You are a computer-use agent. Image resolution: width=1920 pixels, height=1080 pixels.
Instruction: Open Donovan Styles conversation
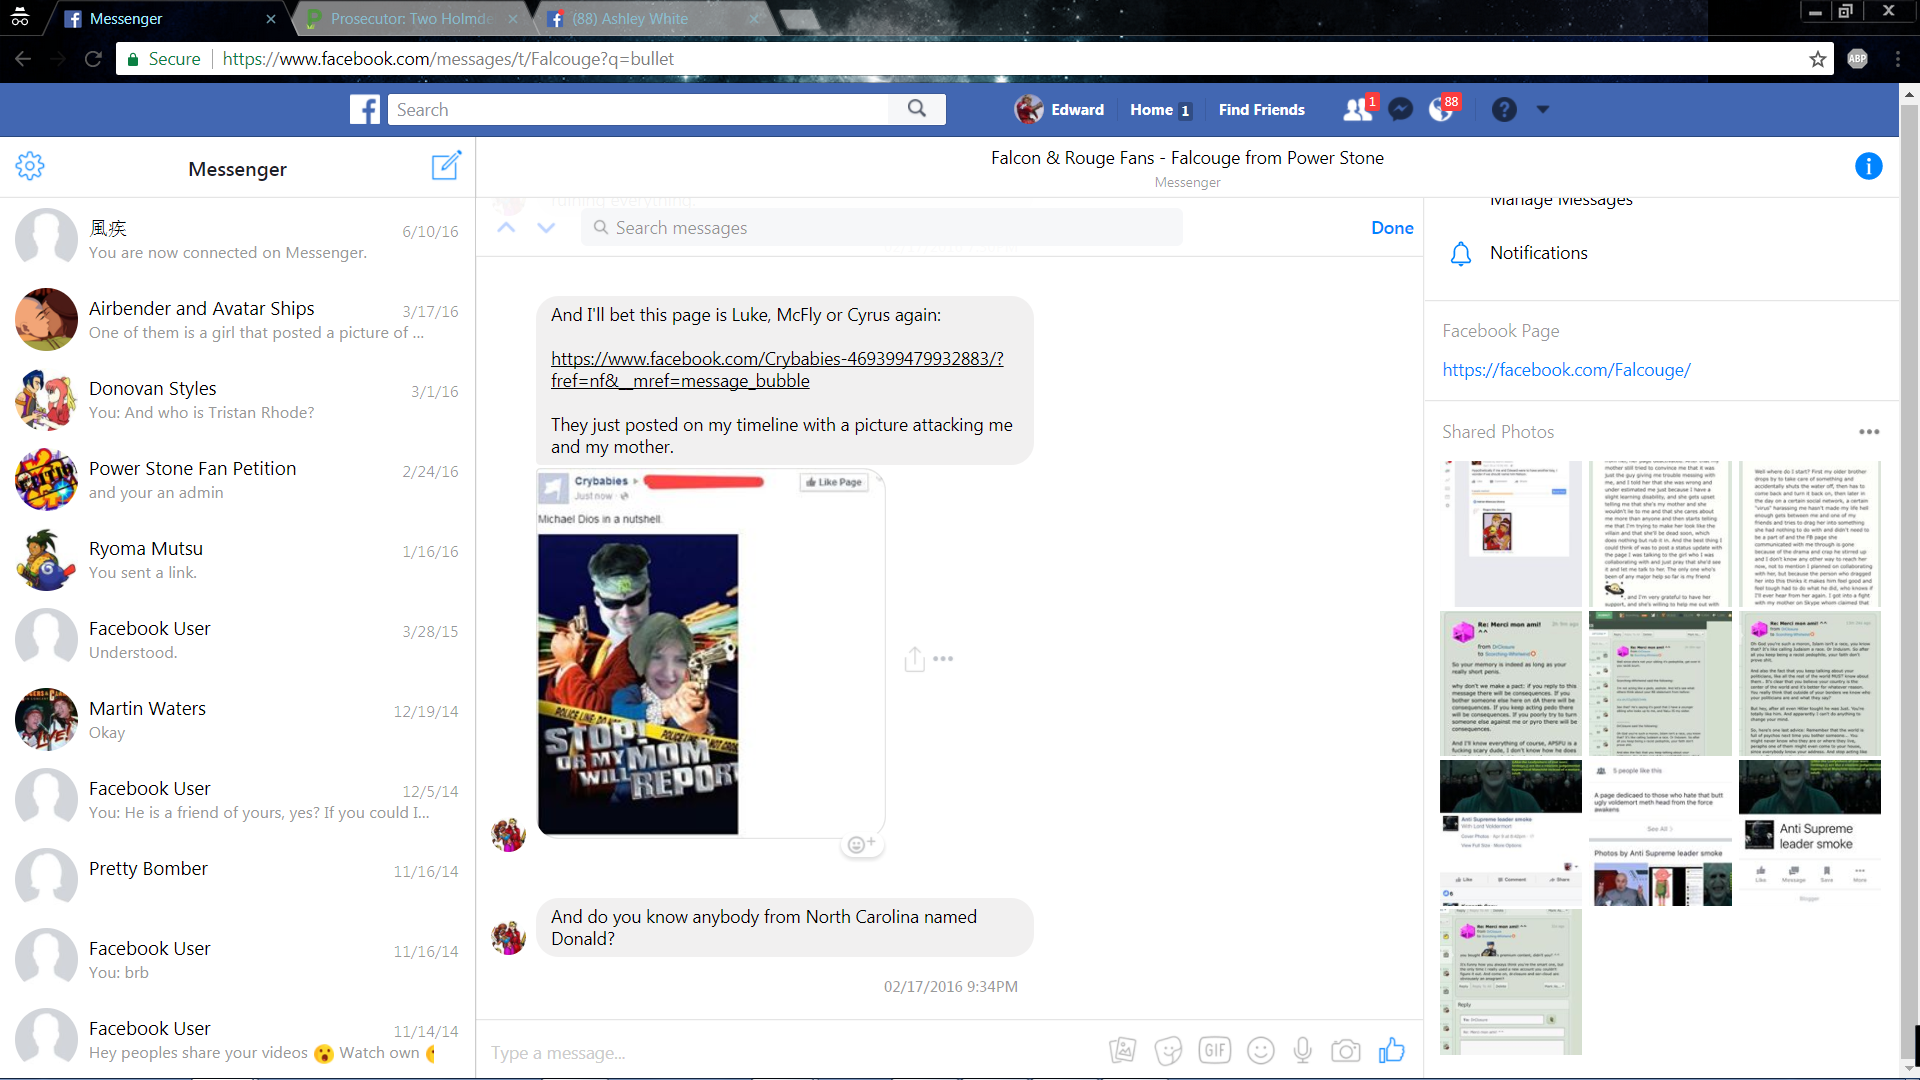237,399
